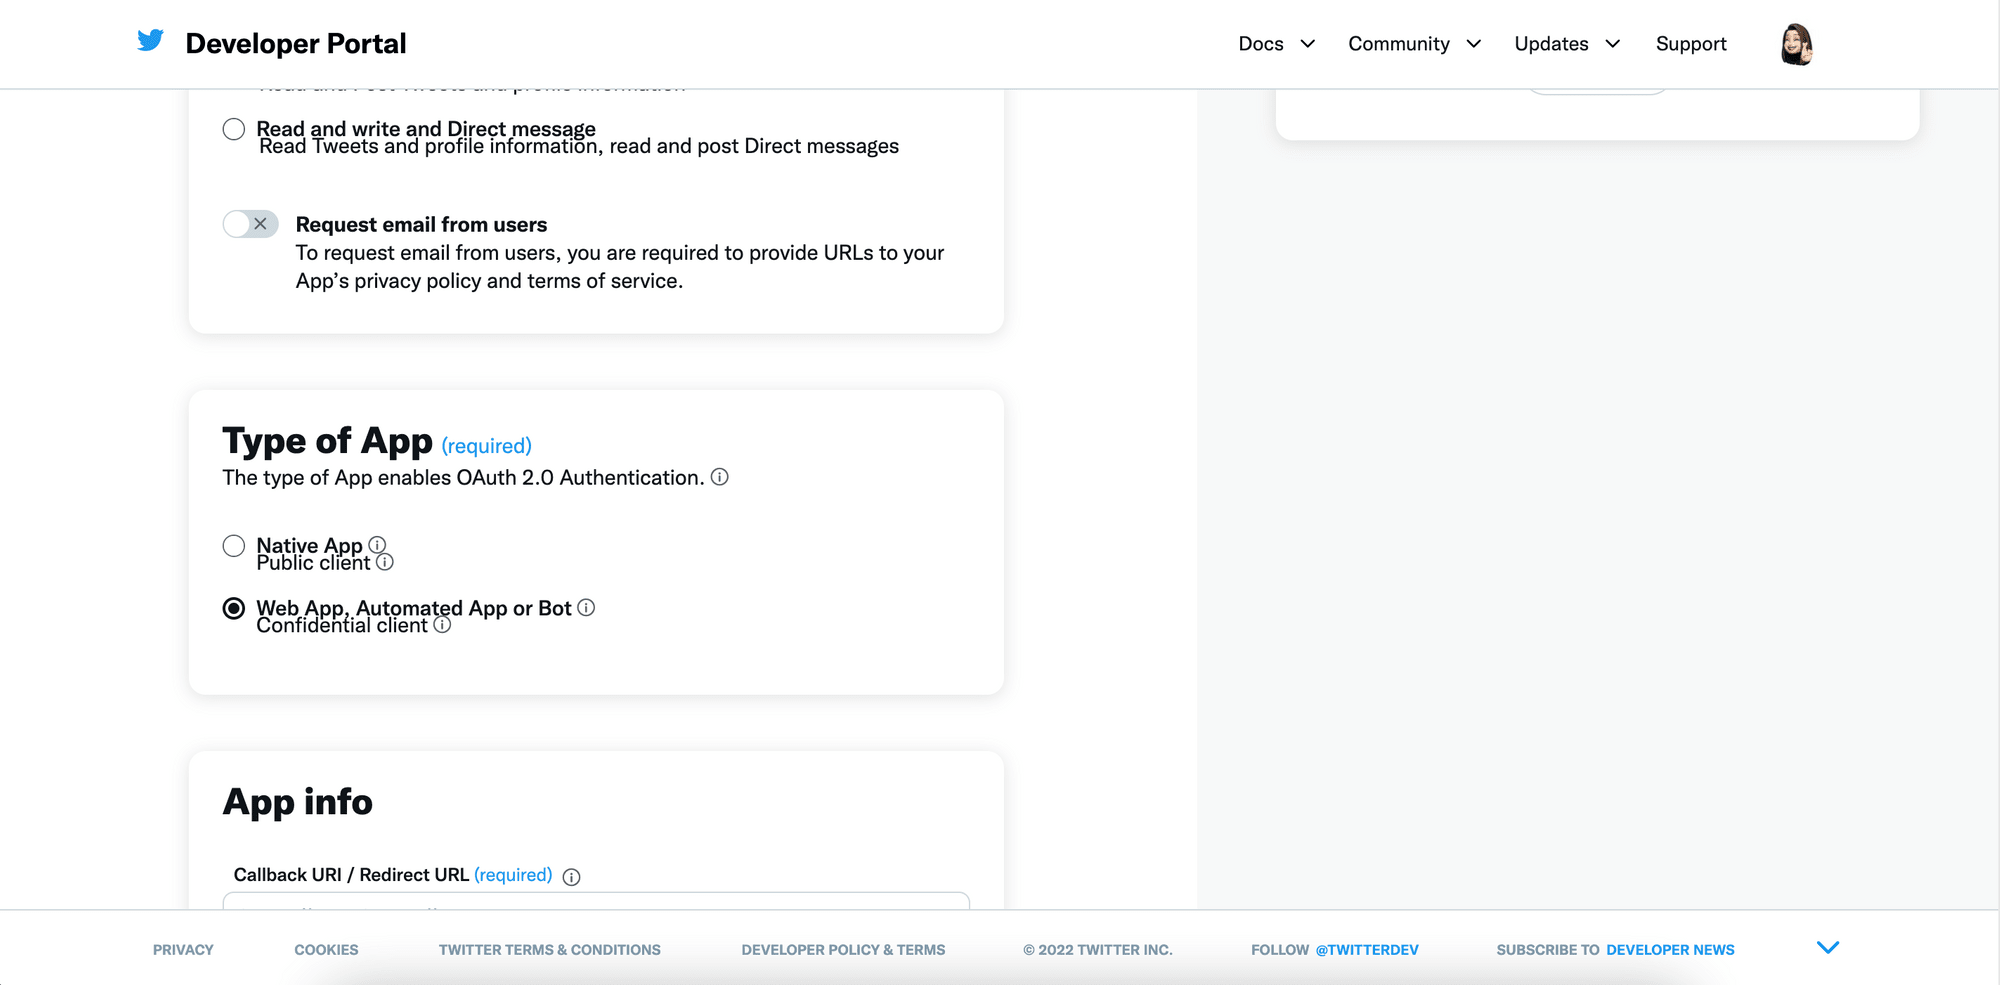
Task: Open the Updates menu
Action: [x=1551, y=44]
